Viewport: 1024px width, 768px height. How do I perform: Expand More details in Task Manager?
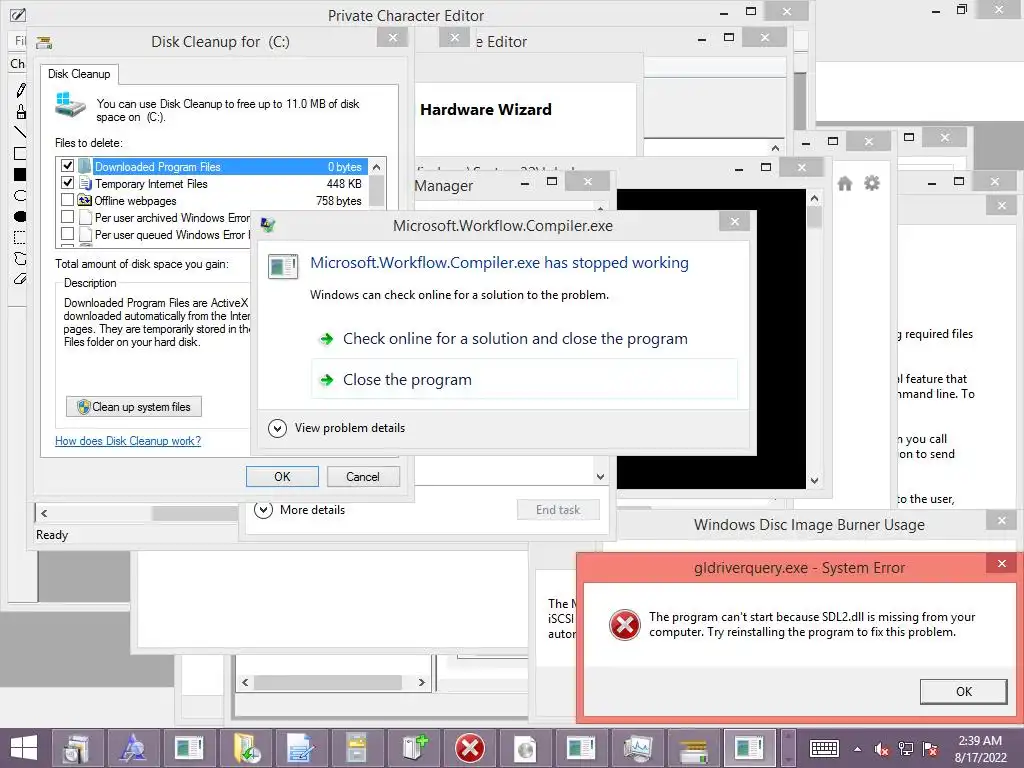[x=300, y=510]
